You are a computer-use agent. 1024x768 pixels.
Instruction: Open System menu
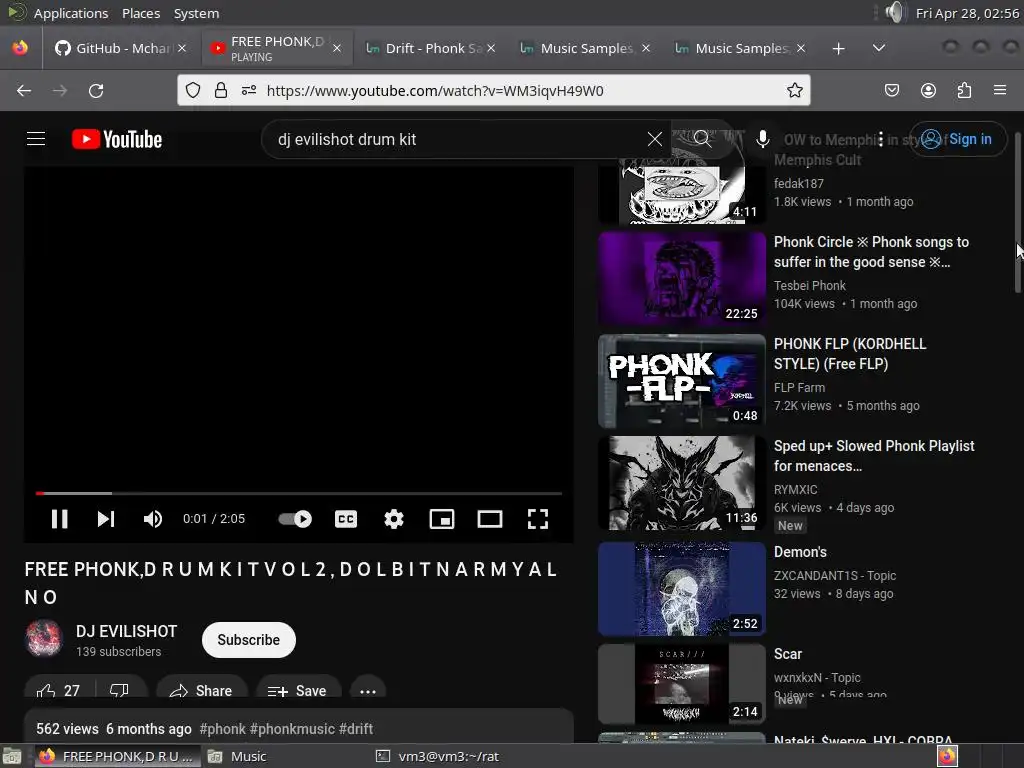(x=197, y=13)
